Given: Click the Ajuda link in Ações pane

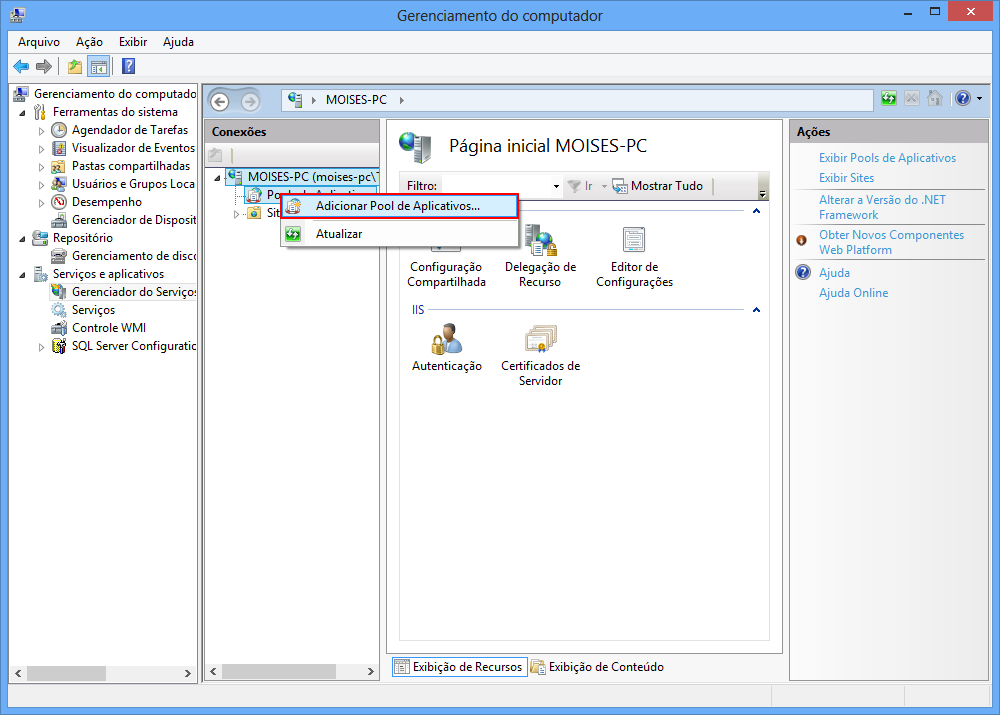Looking at the screenshot, I should (x=834, y=272).
